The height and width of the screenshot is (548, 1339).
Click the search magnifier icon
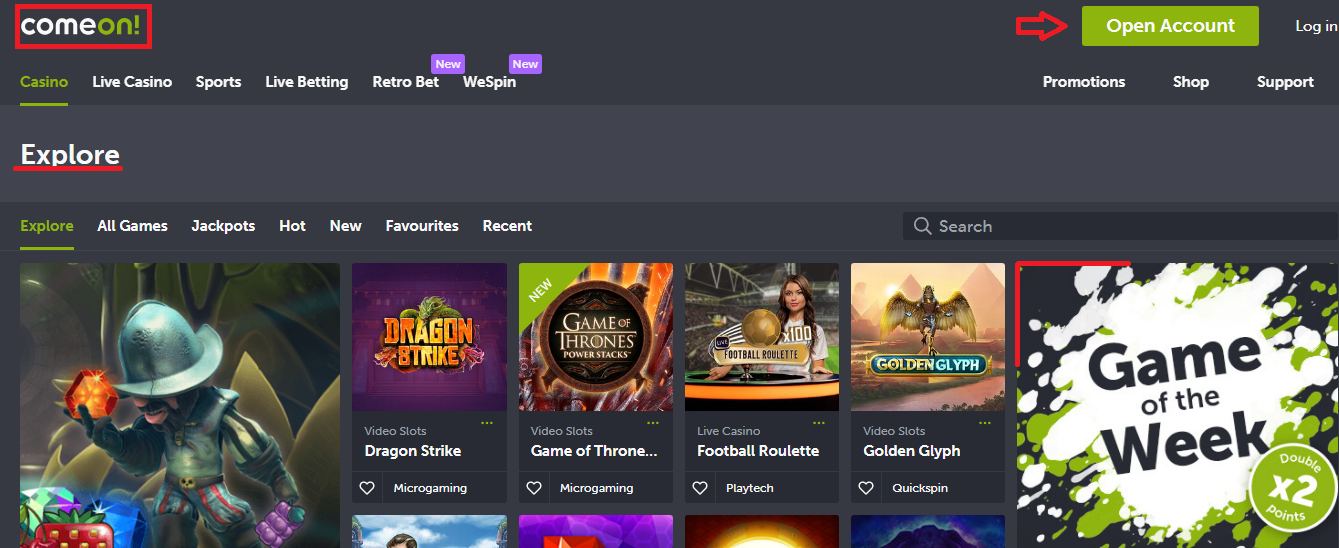point(922,226)
